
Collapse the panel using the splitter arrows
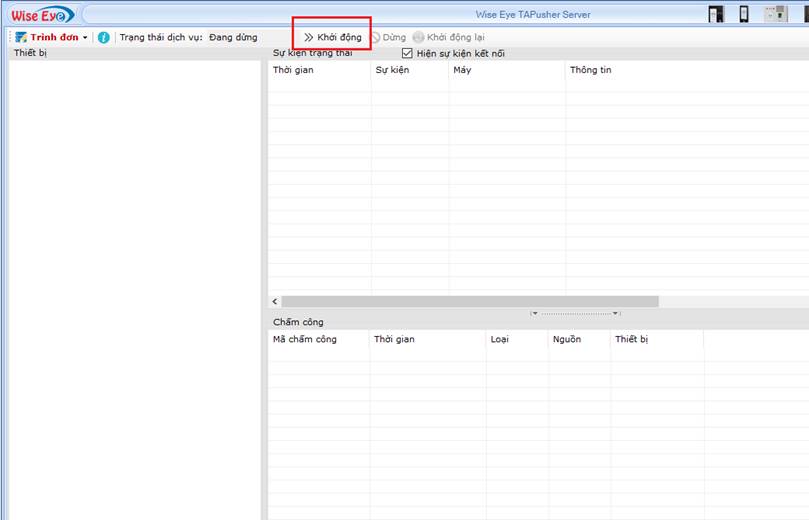tap(575, 313)
